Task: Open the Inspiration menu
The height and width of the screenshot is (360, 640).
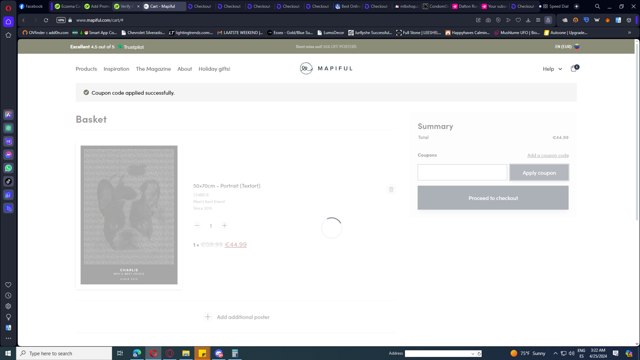Action: 116,69
